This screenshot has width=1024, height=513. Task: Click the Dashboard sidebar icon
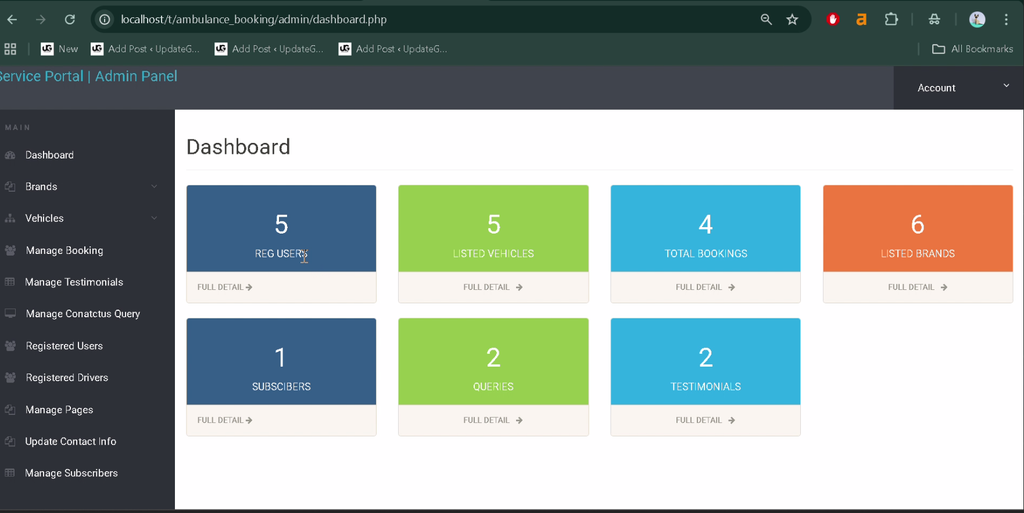(x=10, y=155)
